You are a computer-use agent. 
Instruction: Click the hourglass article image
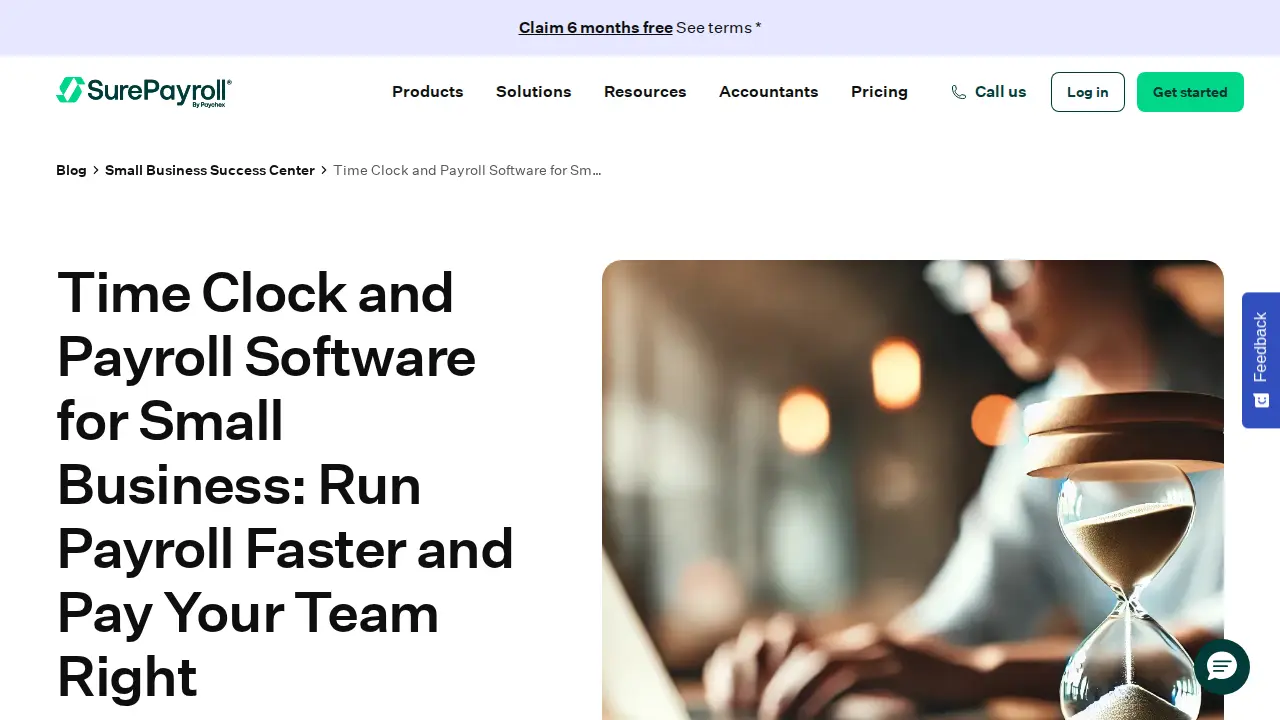tap(913, 490)
